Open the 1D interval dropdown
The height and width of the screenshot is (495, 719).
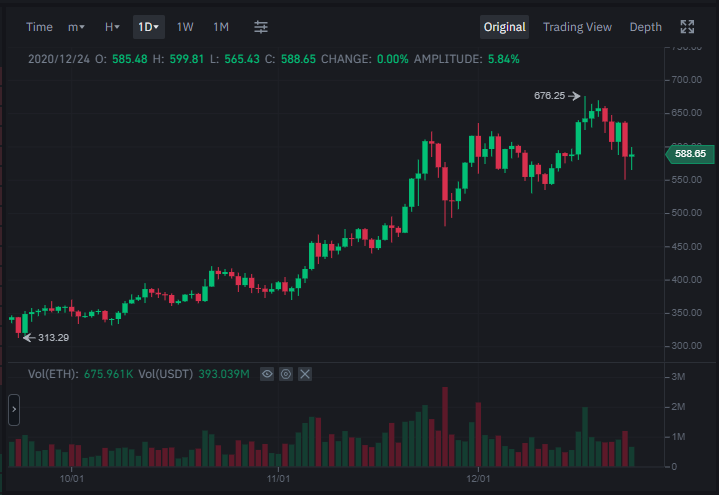(149, 27)
